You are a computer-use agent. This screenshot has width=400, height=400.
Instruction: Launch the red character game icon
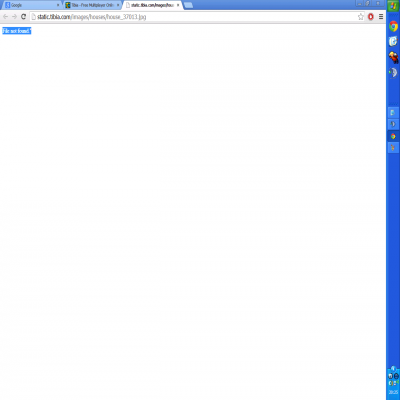[x=393, y=57]
